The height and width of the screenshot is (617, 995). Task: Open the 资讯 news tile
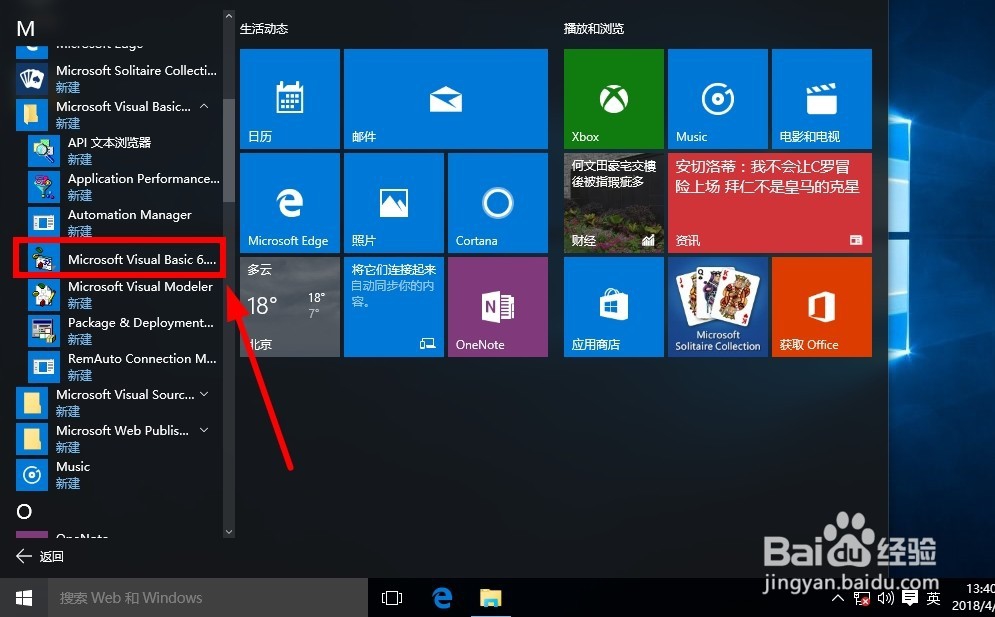coord(770,203)
